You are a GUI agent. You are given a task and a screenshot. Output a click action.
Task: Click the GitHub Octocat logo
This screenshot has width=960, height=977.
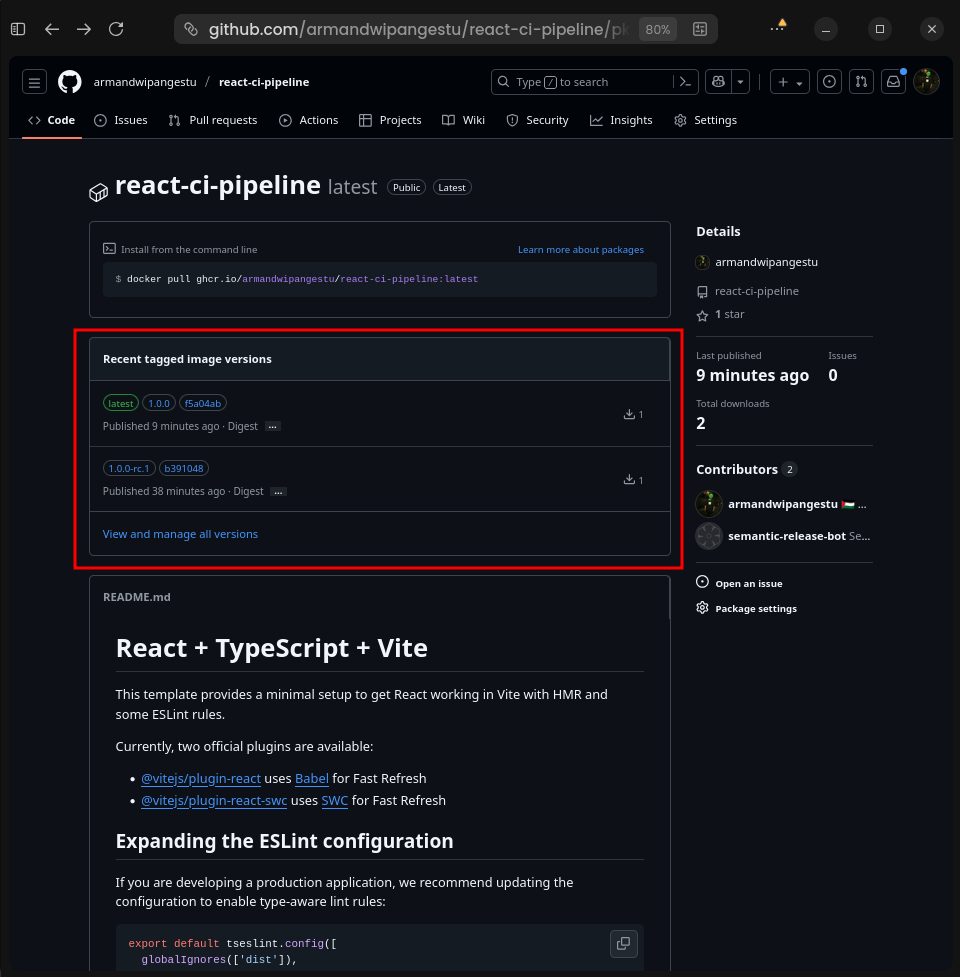point(69,82)
